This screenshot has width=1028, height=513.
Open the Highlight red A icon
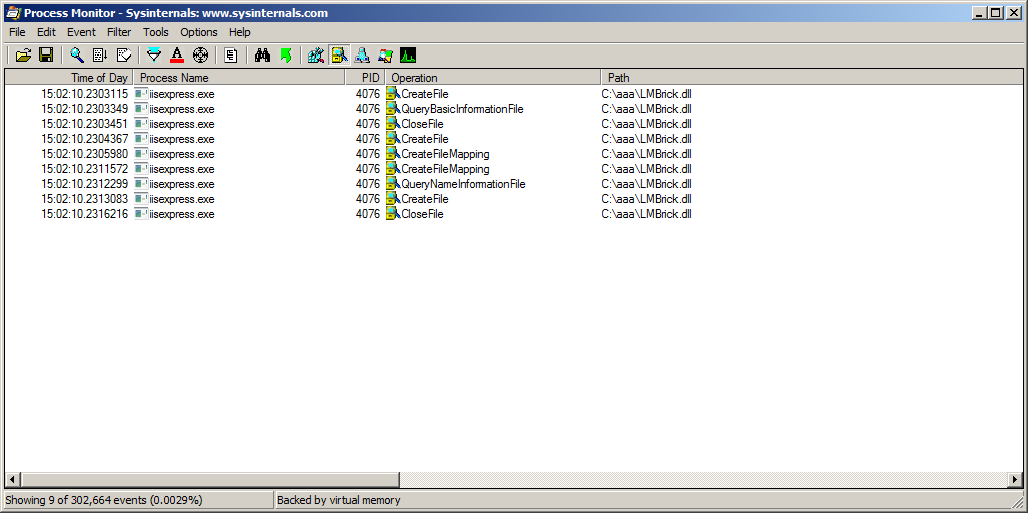(176, 55)
